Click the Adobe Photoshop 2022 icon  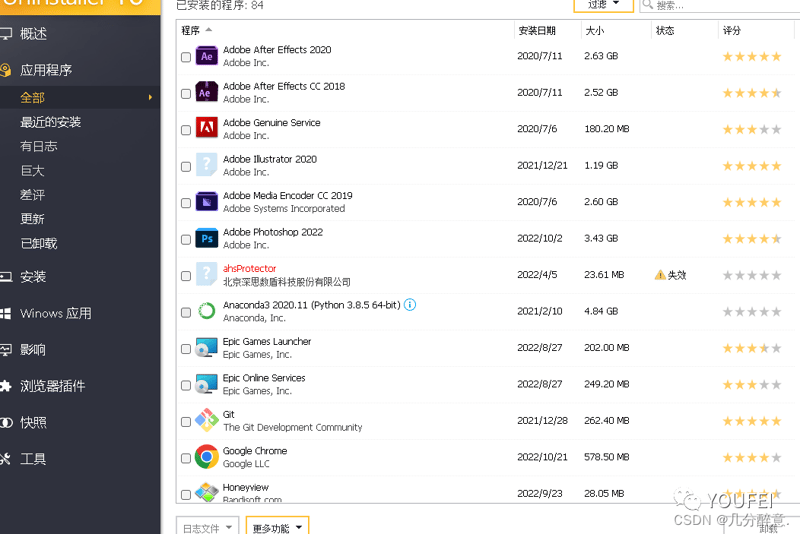(x=207, y=238)
